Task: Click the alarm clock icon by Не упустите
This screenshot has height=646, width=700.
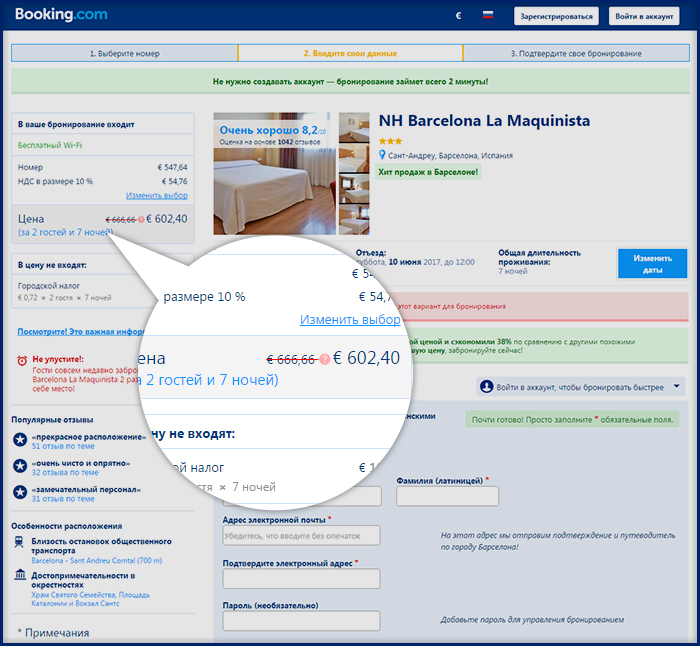Action: 22,361
